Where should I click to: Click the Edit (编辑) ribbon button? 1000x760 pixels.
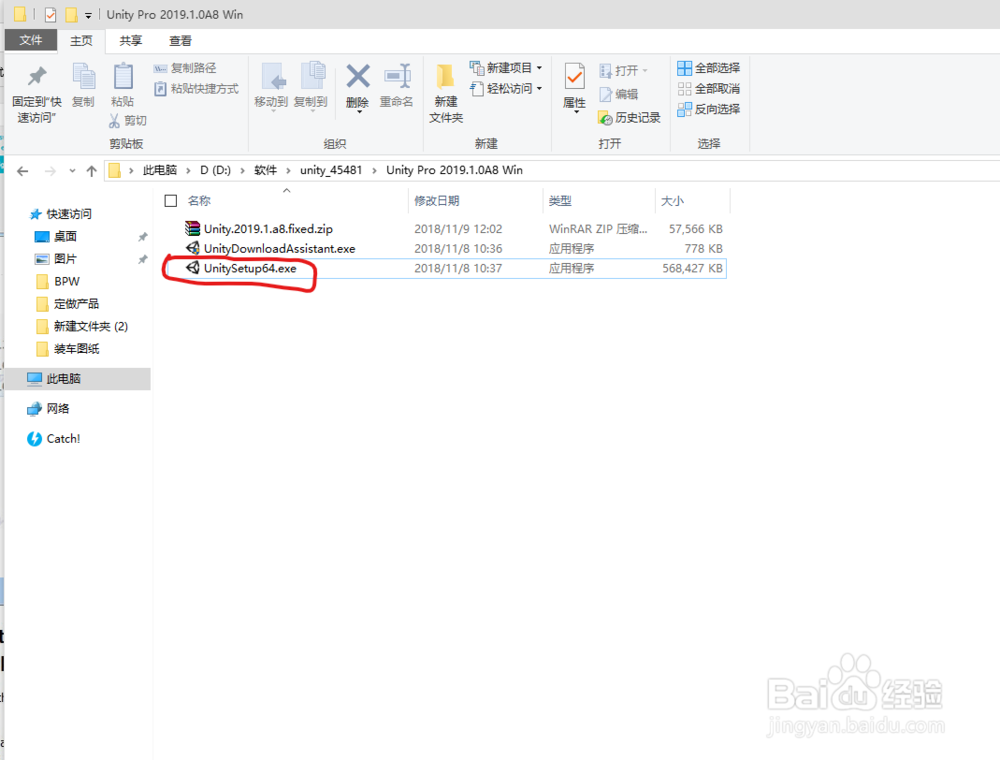point(619,94)
